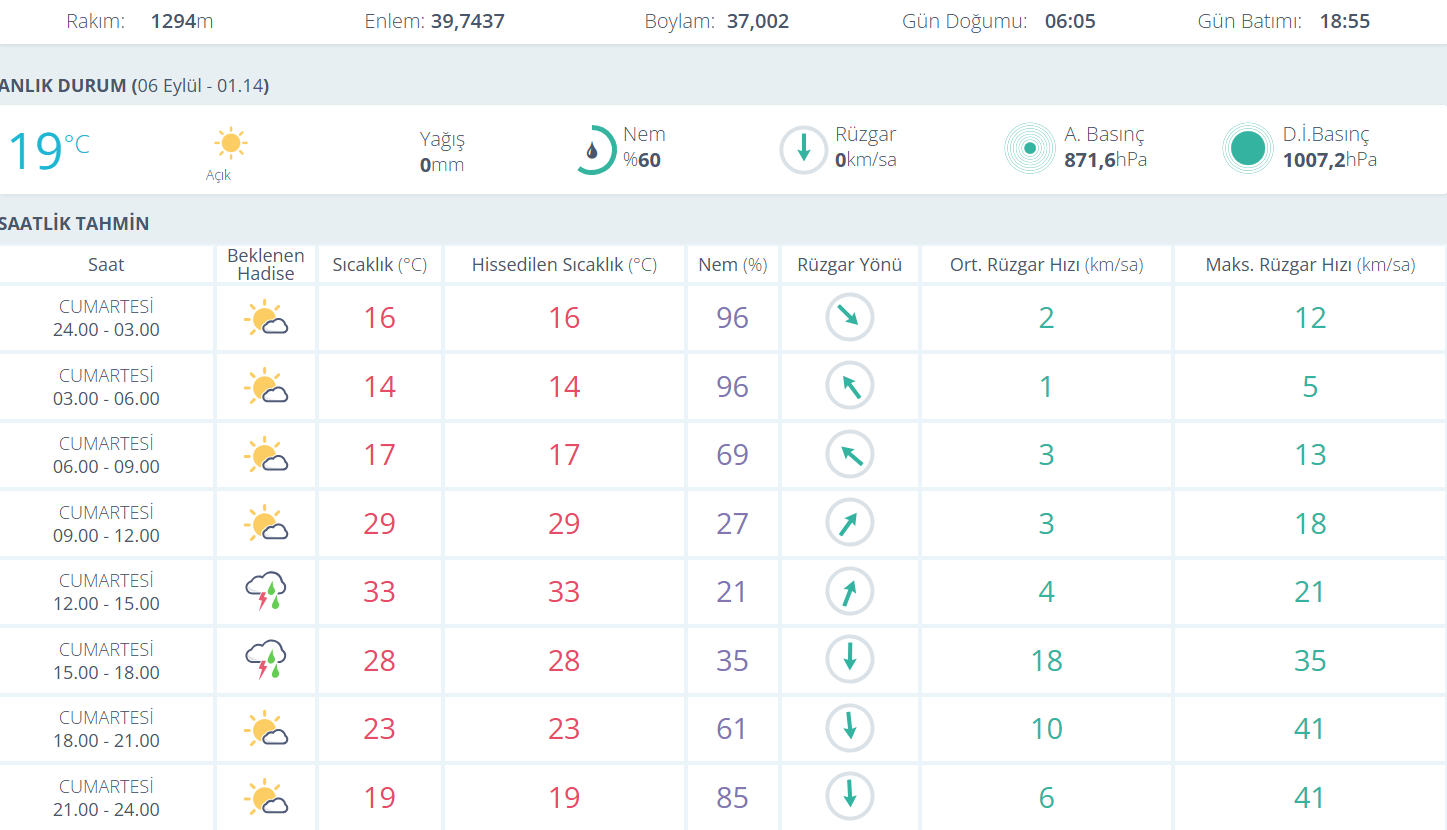Click the 'Rüzgar Yönü' column header
Screen dimensions: 1447x830
(x=849, y=265)
